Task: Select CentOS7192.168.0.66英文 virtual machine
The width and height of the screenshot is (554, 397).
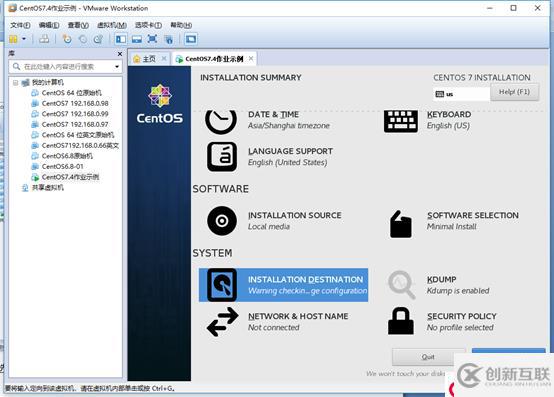Action: coord(80,146)
